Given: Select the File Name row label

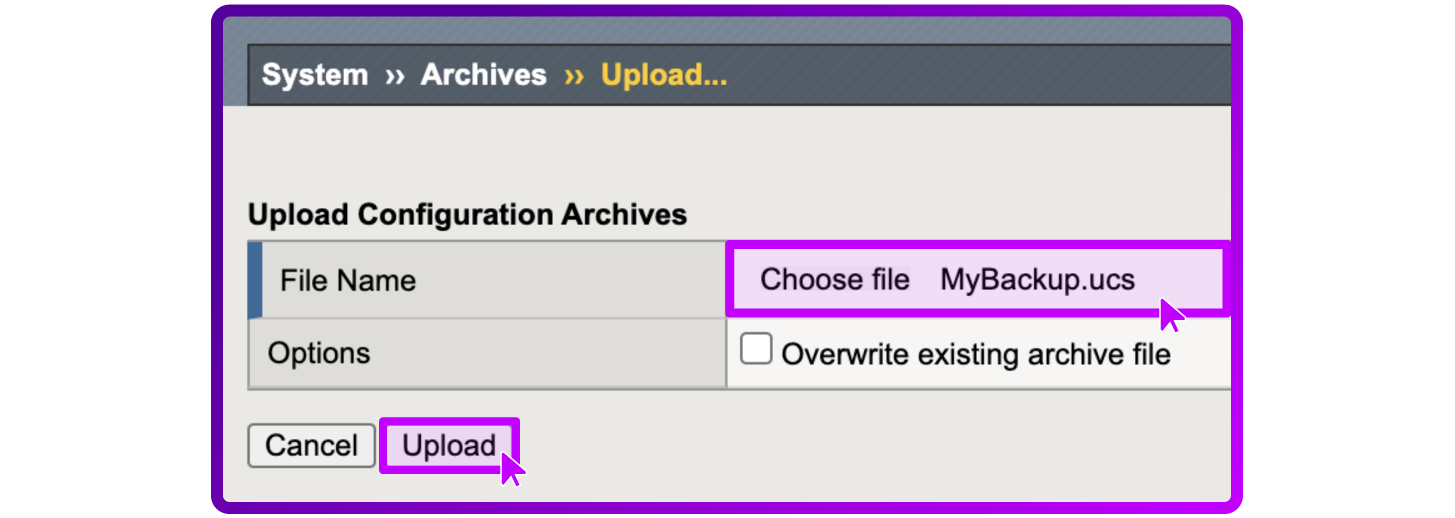Looking at the screenshot, I should pyautogui.click(x=348, y=280).
